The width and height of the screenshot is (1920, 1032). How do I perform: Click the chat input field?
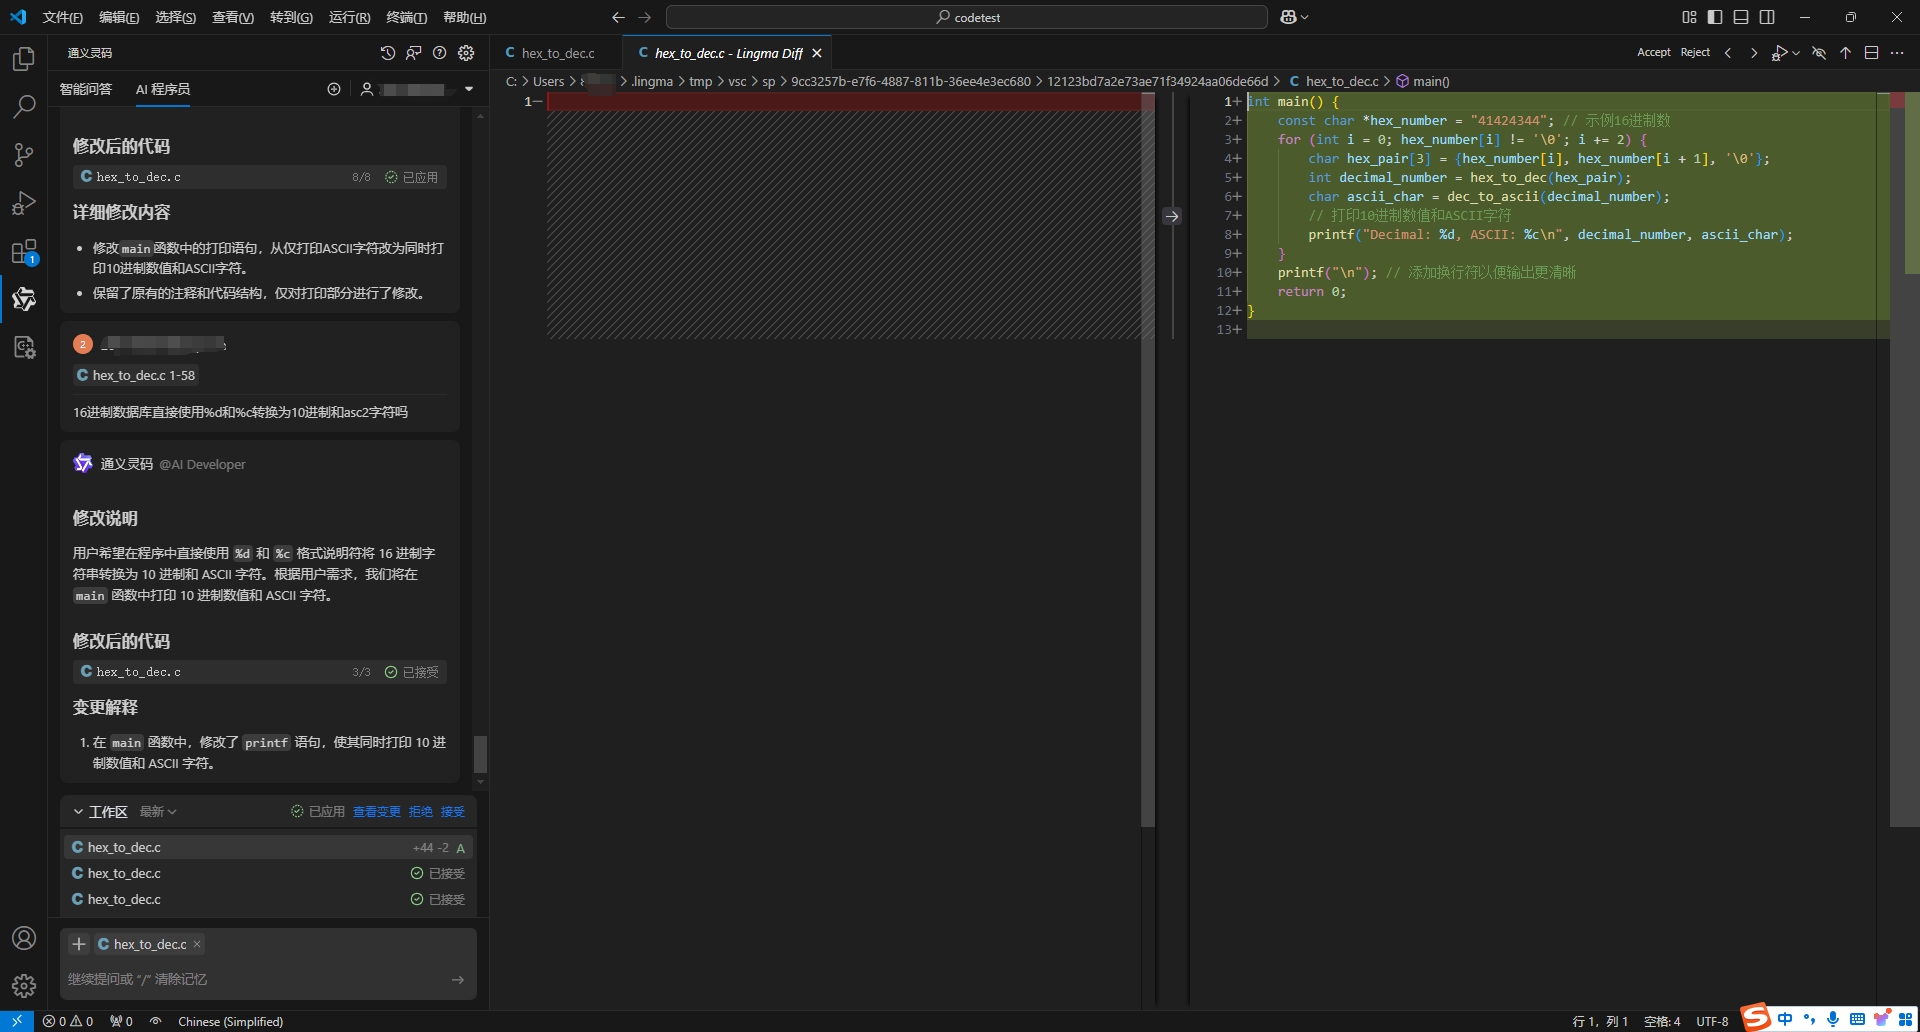pyautogui.click(x=255, y=979)
